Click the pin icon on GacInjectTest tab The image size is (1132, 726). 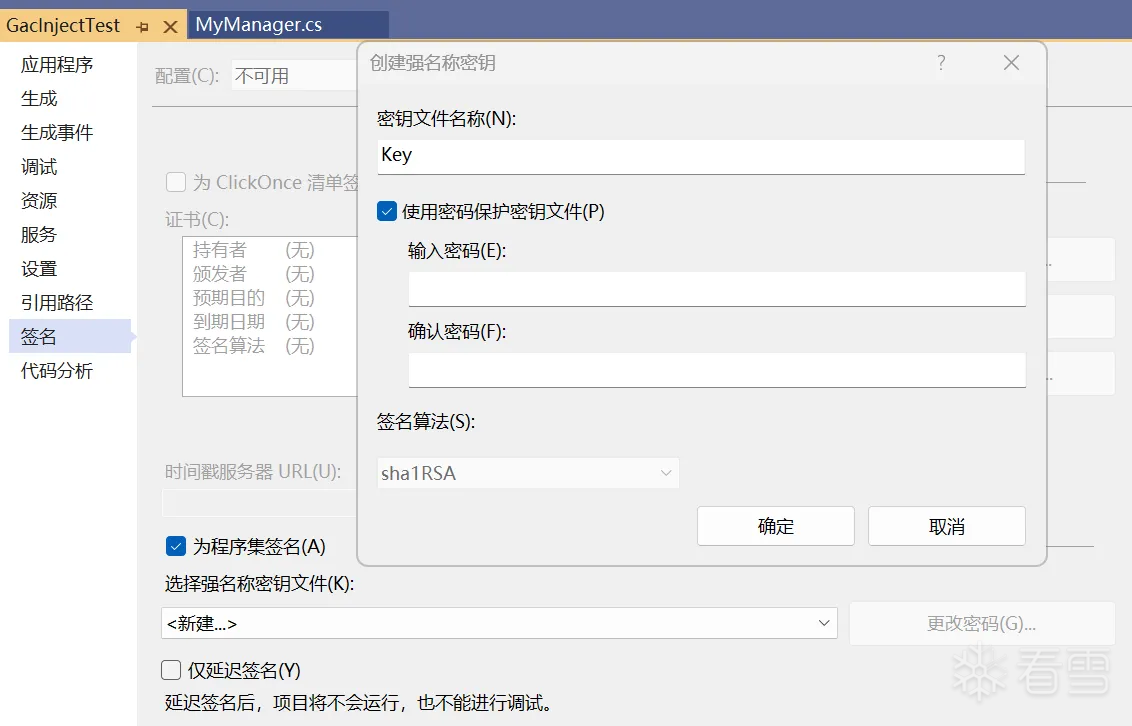point(143,25)
